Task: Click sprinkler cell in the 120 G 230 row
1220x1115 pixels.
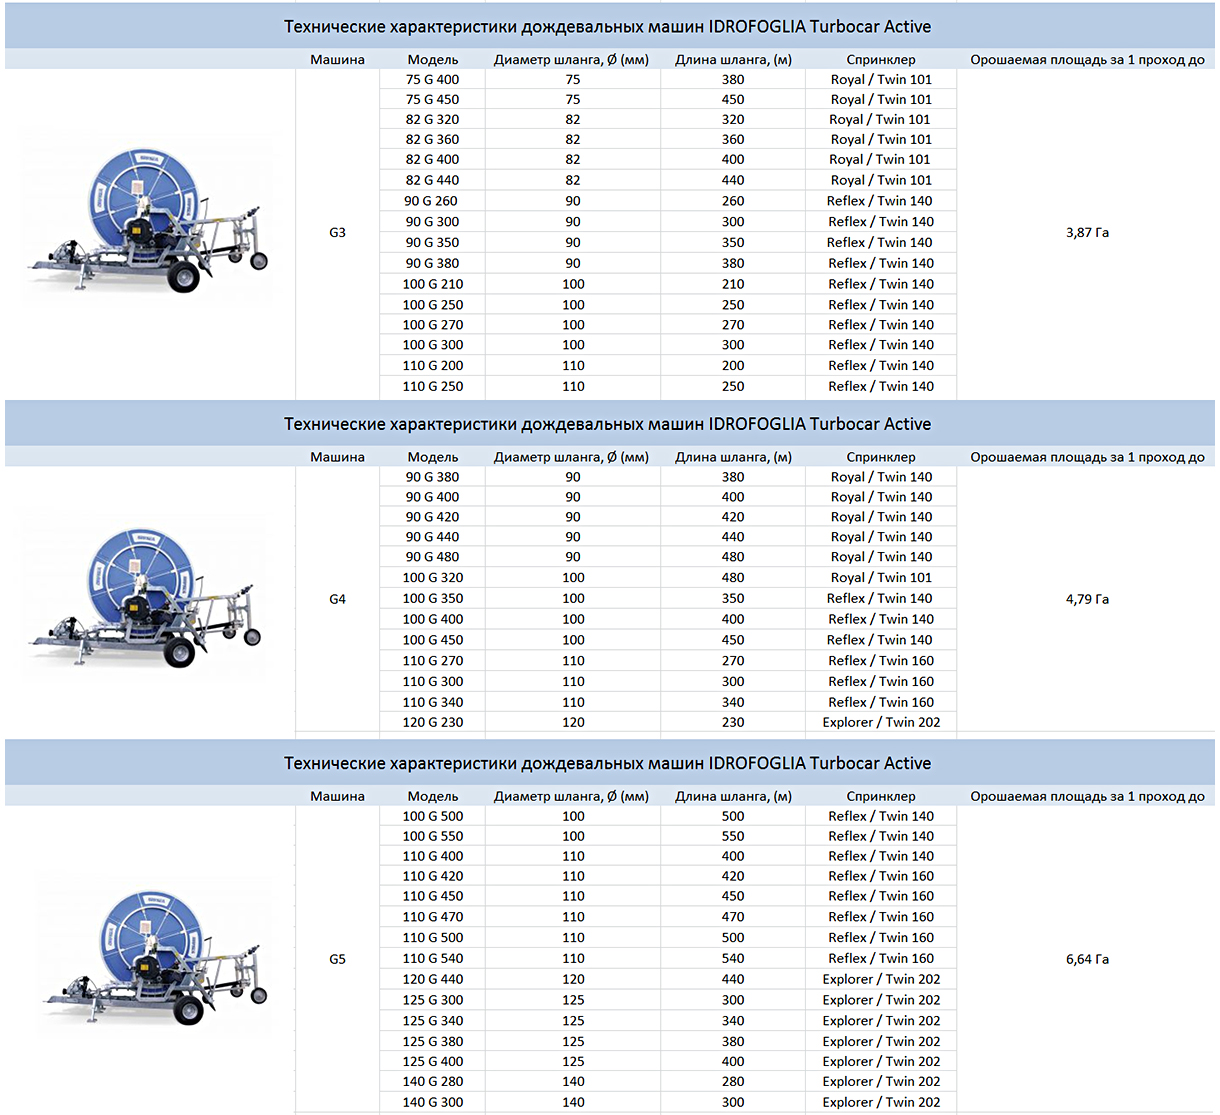Action: (x=881, y=722)
